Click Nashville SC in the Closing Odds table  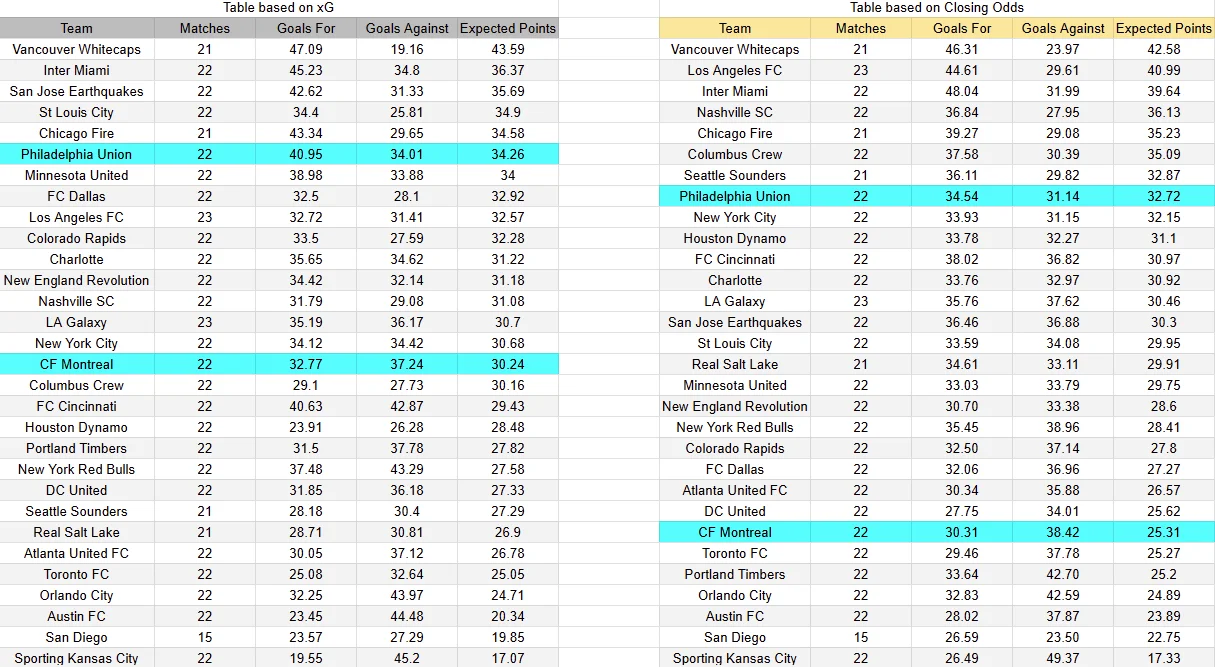click(x=735, y=112)
